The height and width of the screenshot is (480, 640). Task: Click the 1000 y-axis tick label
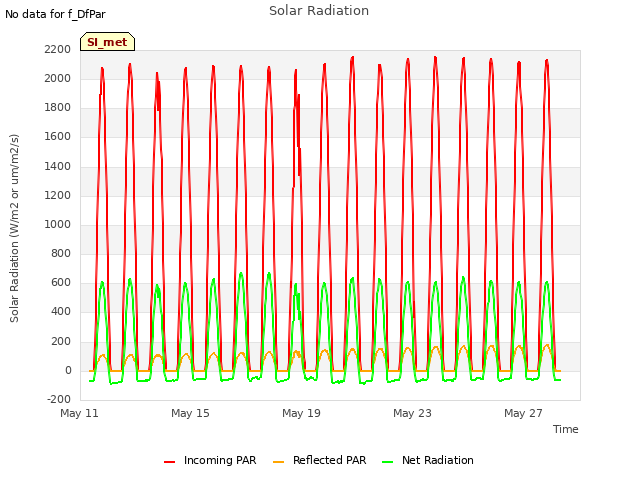[x=58, y=224]
